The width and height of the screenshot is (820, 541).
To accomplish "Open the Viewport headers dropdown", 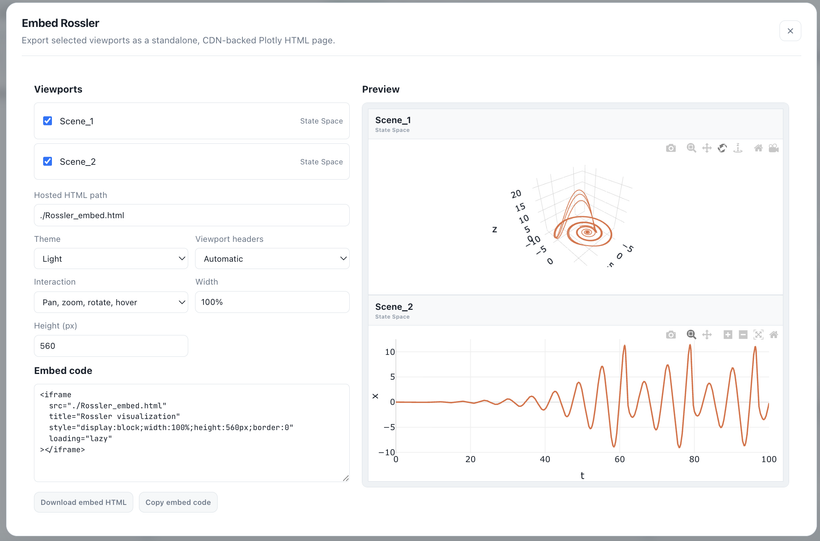I will pos(272,258).
